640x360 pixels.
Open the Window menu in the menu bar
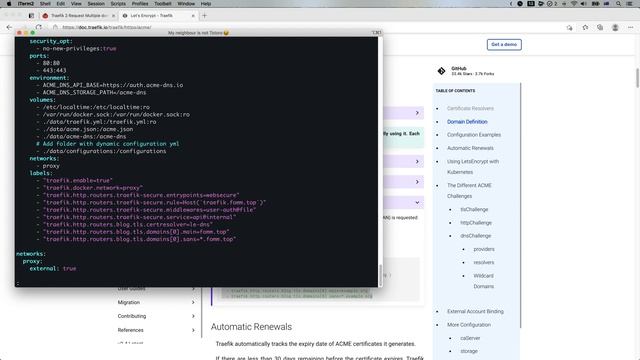point(186,4)
